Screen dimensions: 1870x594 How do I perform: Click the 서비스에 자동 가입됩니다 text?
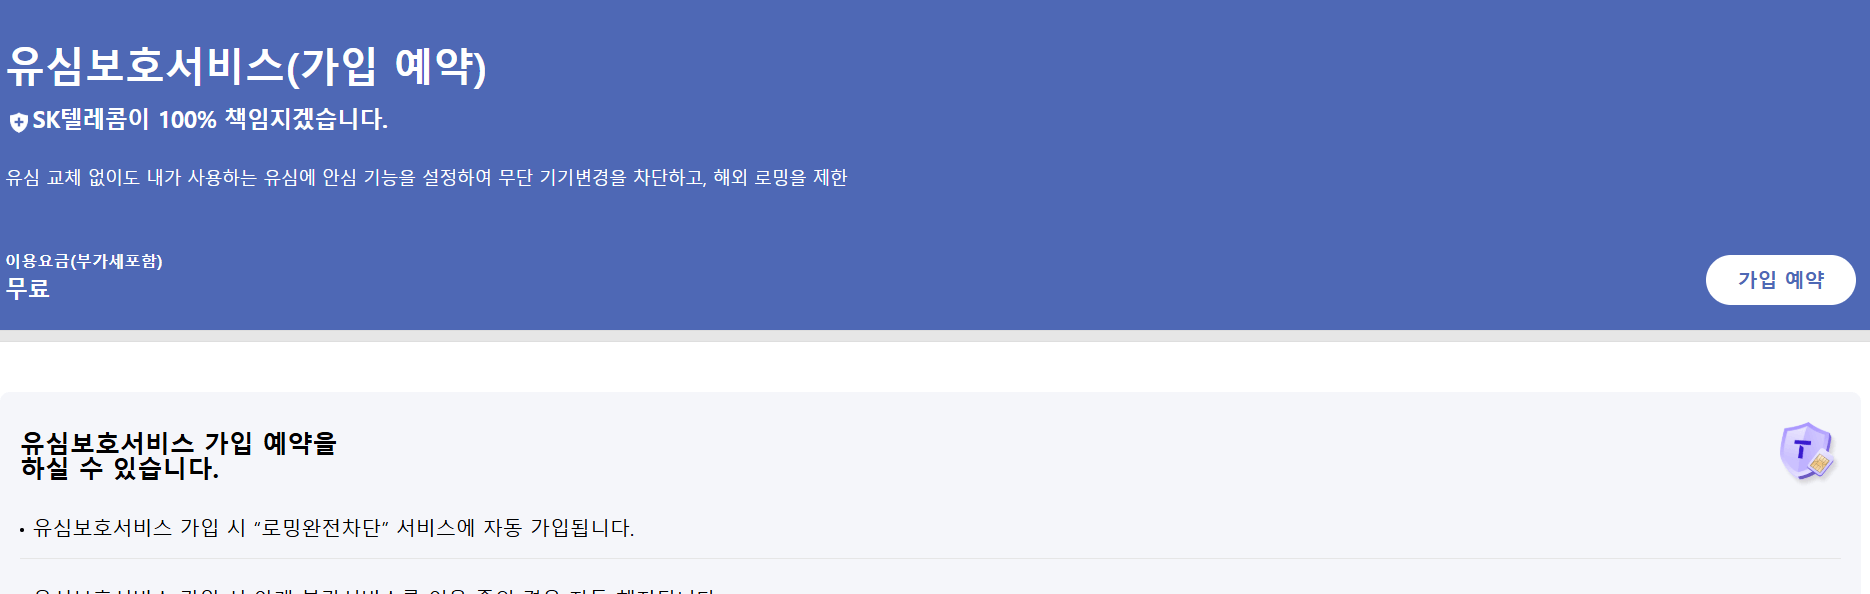(x=515, y=527)
